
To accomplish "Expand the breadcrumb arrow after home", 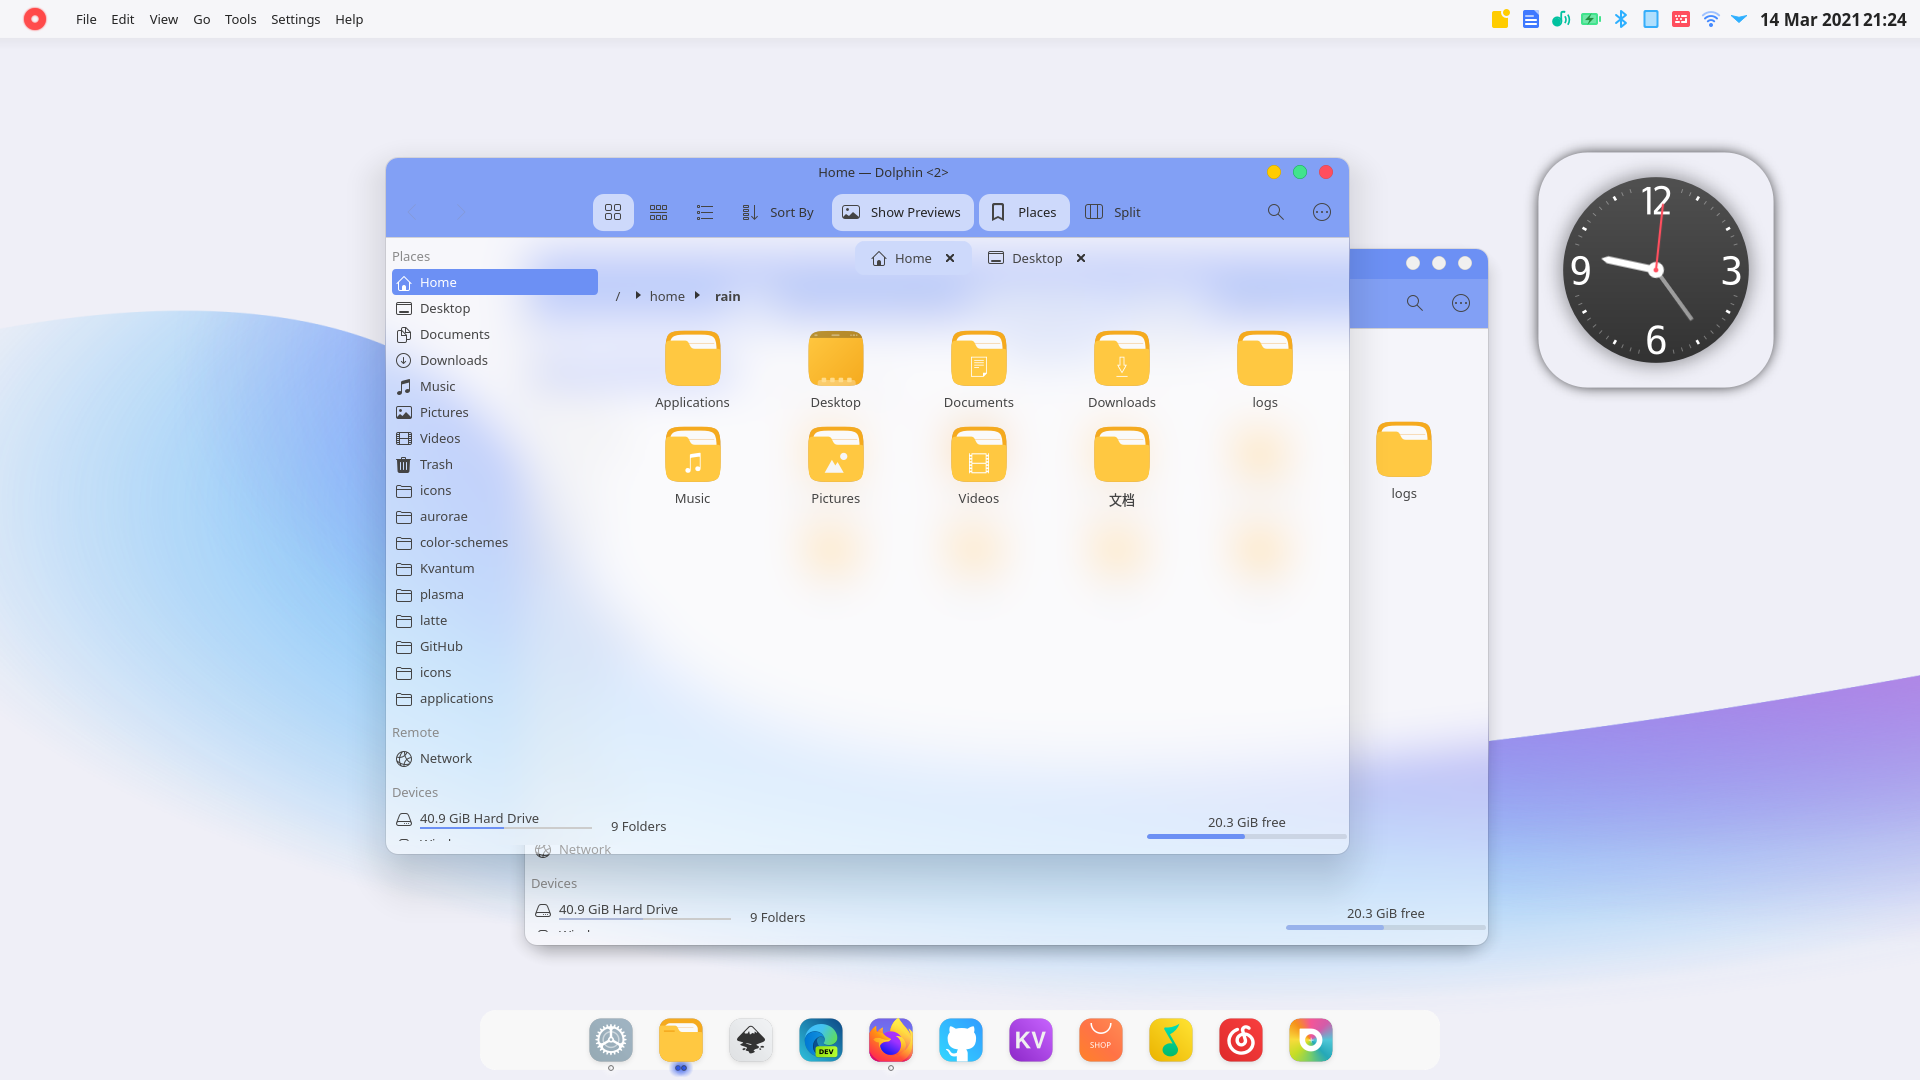I will tap(697, 295).
